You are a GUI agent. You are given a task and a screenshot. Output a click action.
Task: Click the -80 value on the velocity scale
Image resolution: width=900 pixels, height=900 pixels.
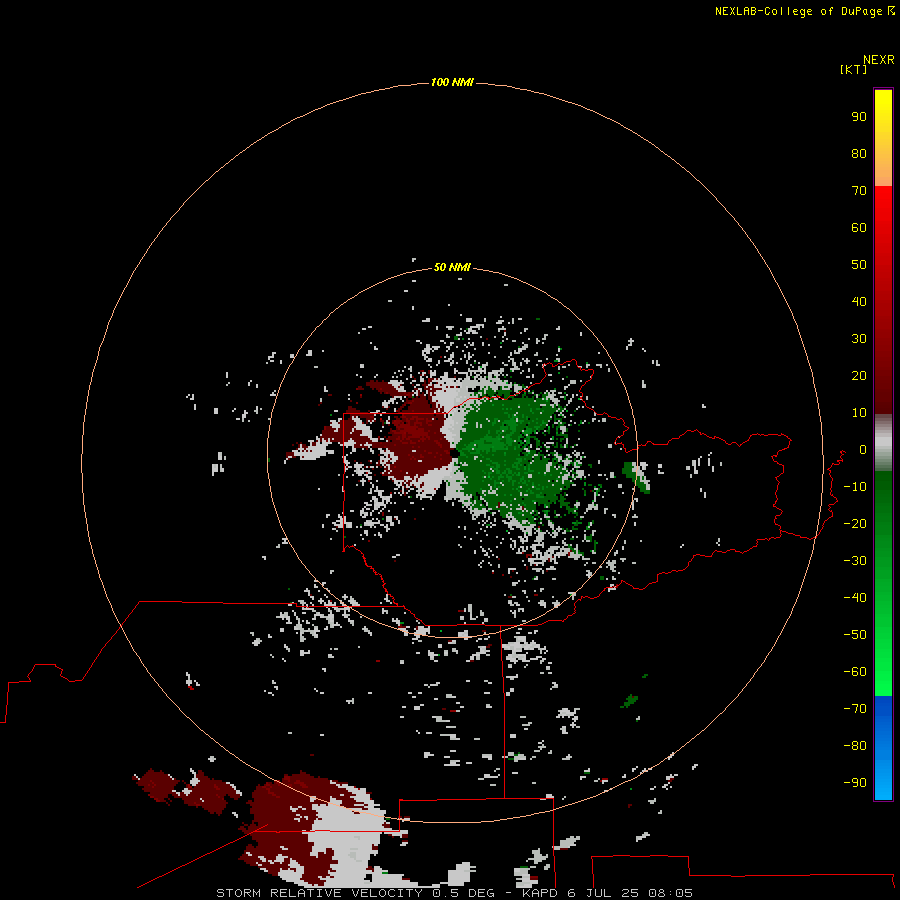[855, 746]
